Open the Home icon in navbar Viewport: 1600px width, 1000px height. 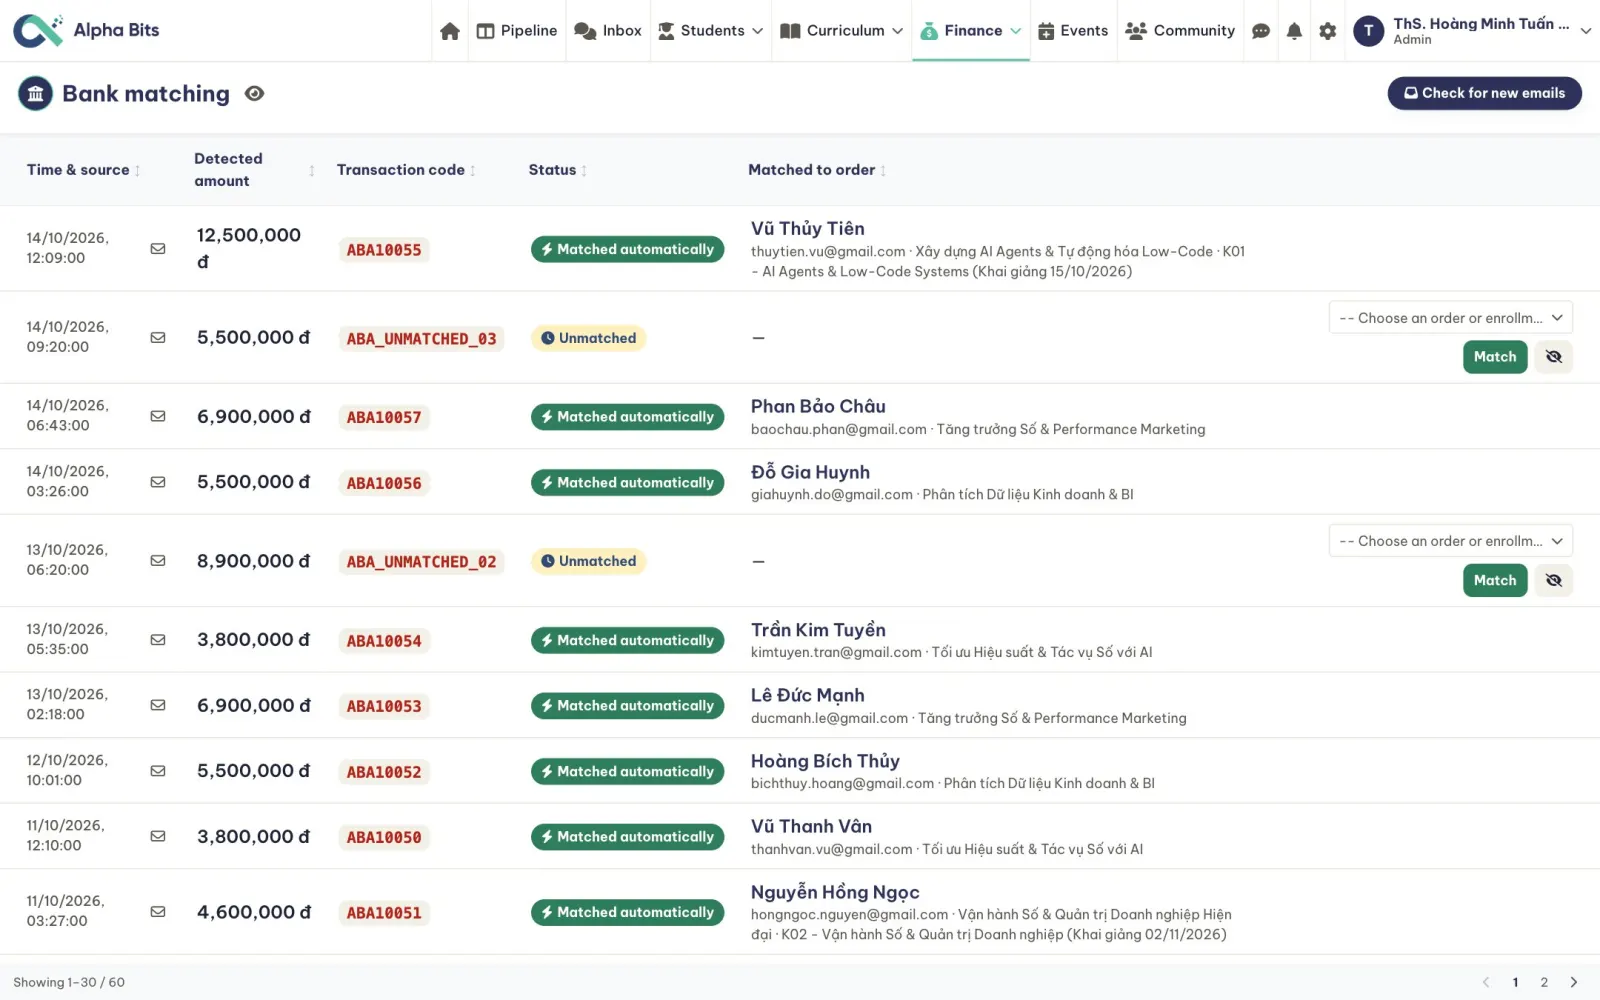tap(450, 31)
